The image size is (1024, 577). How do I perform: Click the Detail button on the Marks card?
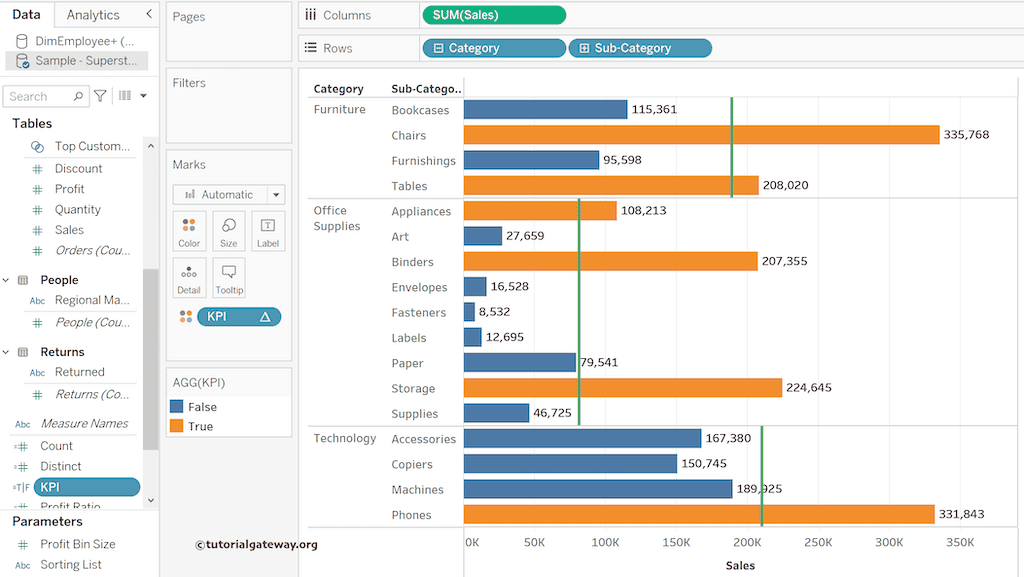pos(189,277)
